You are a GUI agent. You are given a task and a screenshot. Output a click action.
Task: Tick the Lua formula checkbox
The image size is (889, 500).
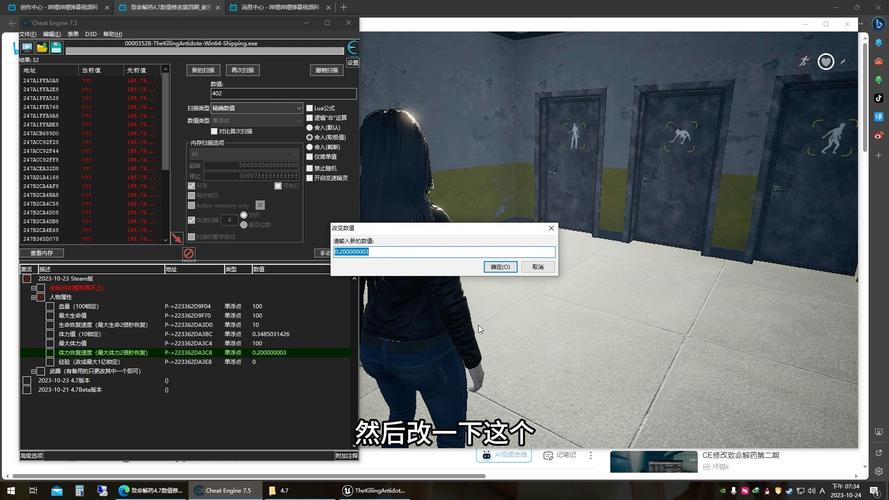click(310, 108)
